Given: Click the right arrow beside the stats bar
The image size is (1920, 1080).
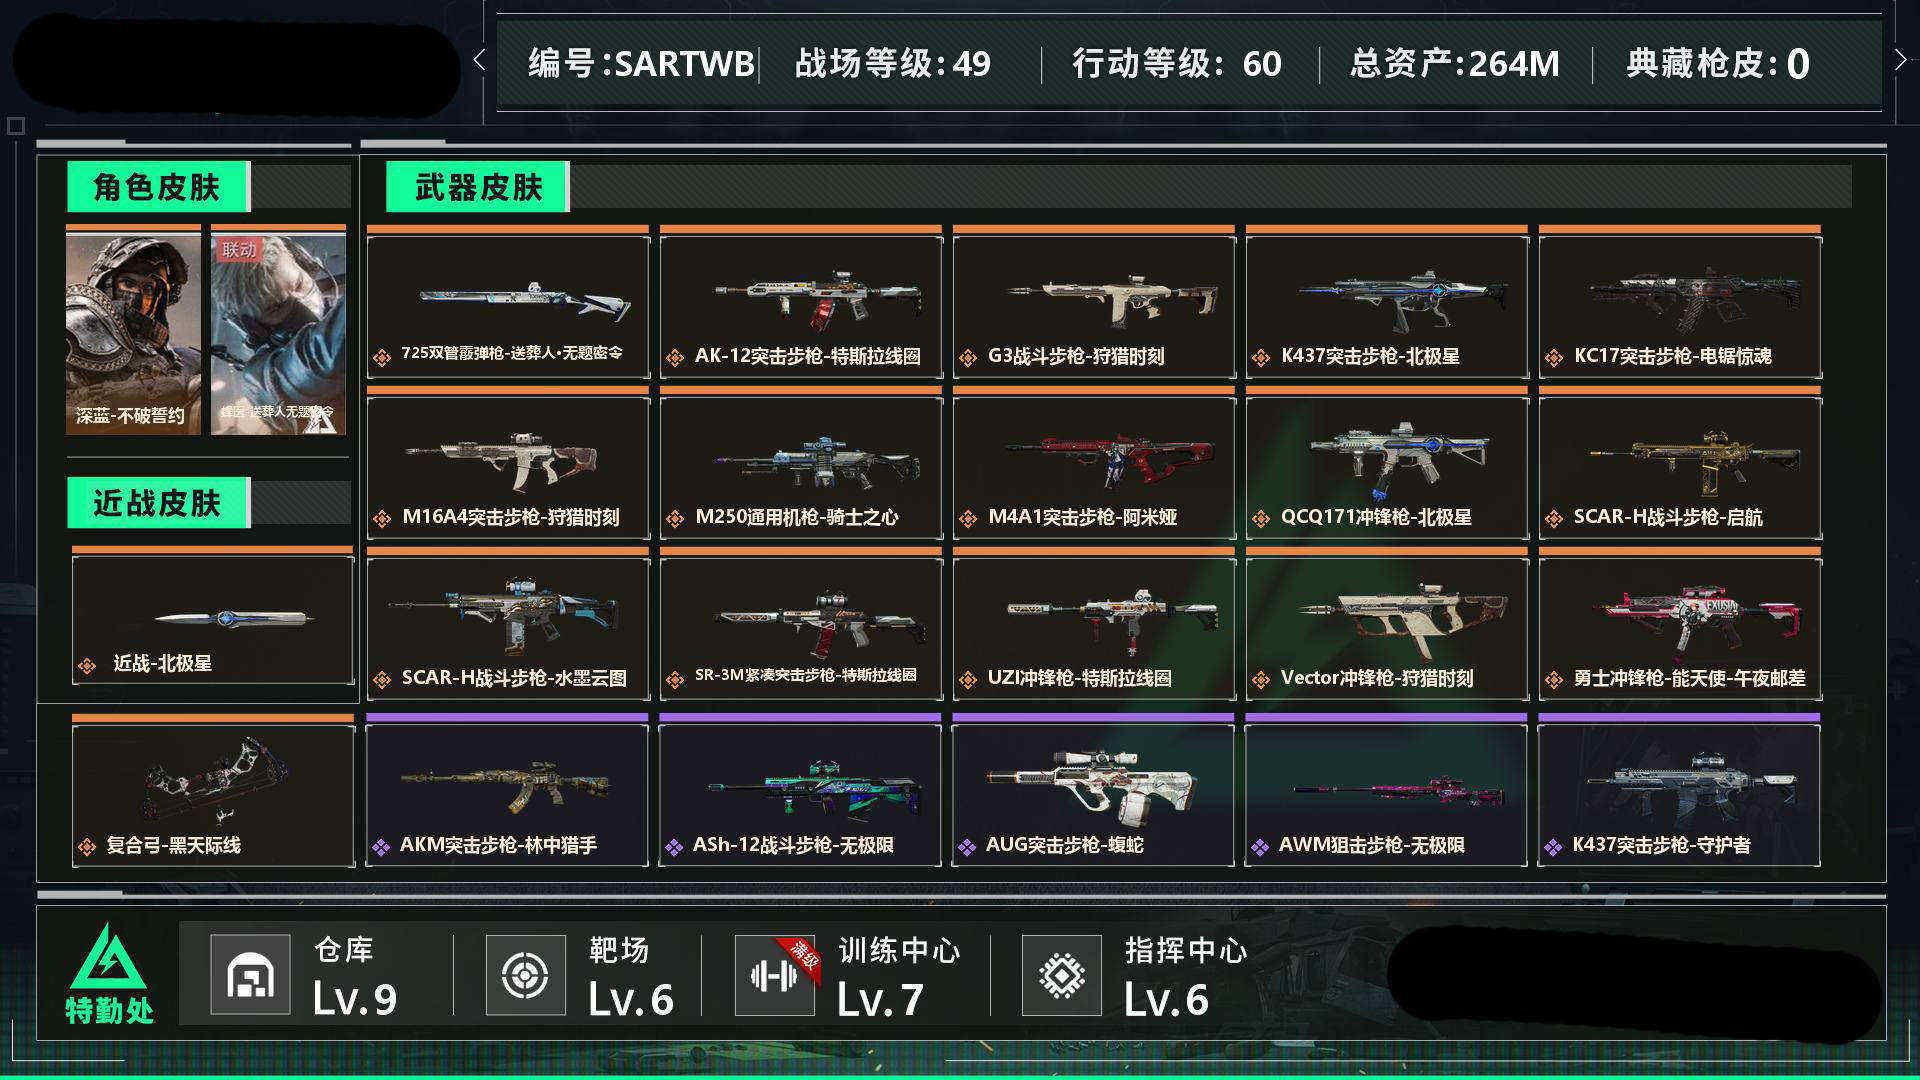Looking at the screenshot, I should (1900, 61).
